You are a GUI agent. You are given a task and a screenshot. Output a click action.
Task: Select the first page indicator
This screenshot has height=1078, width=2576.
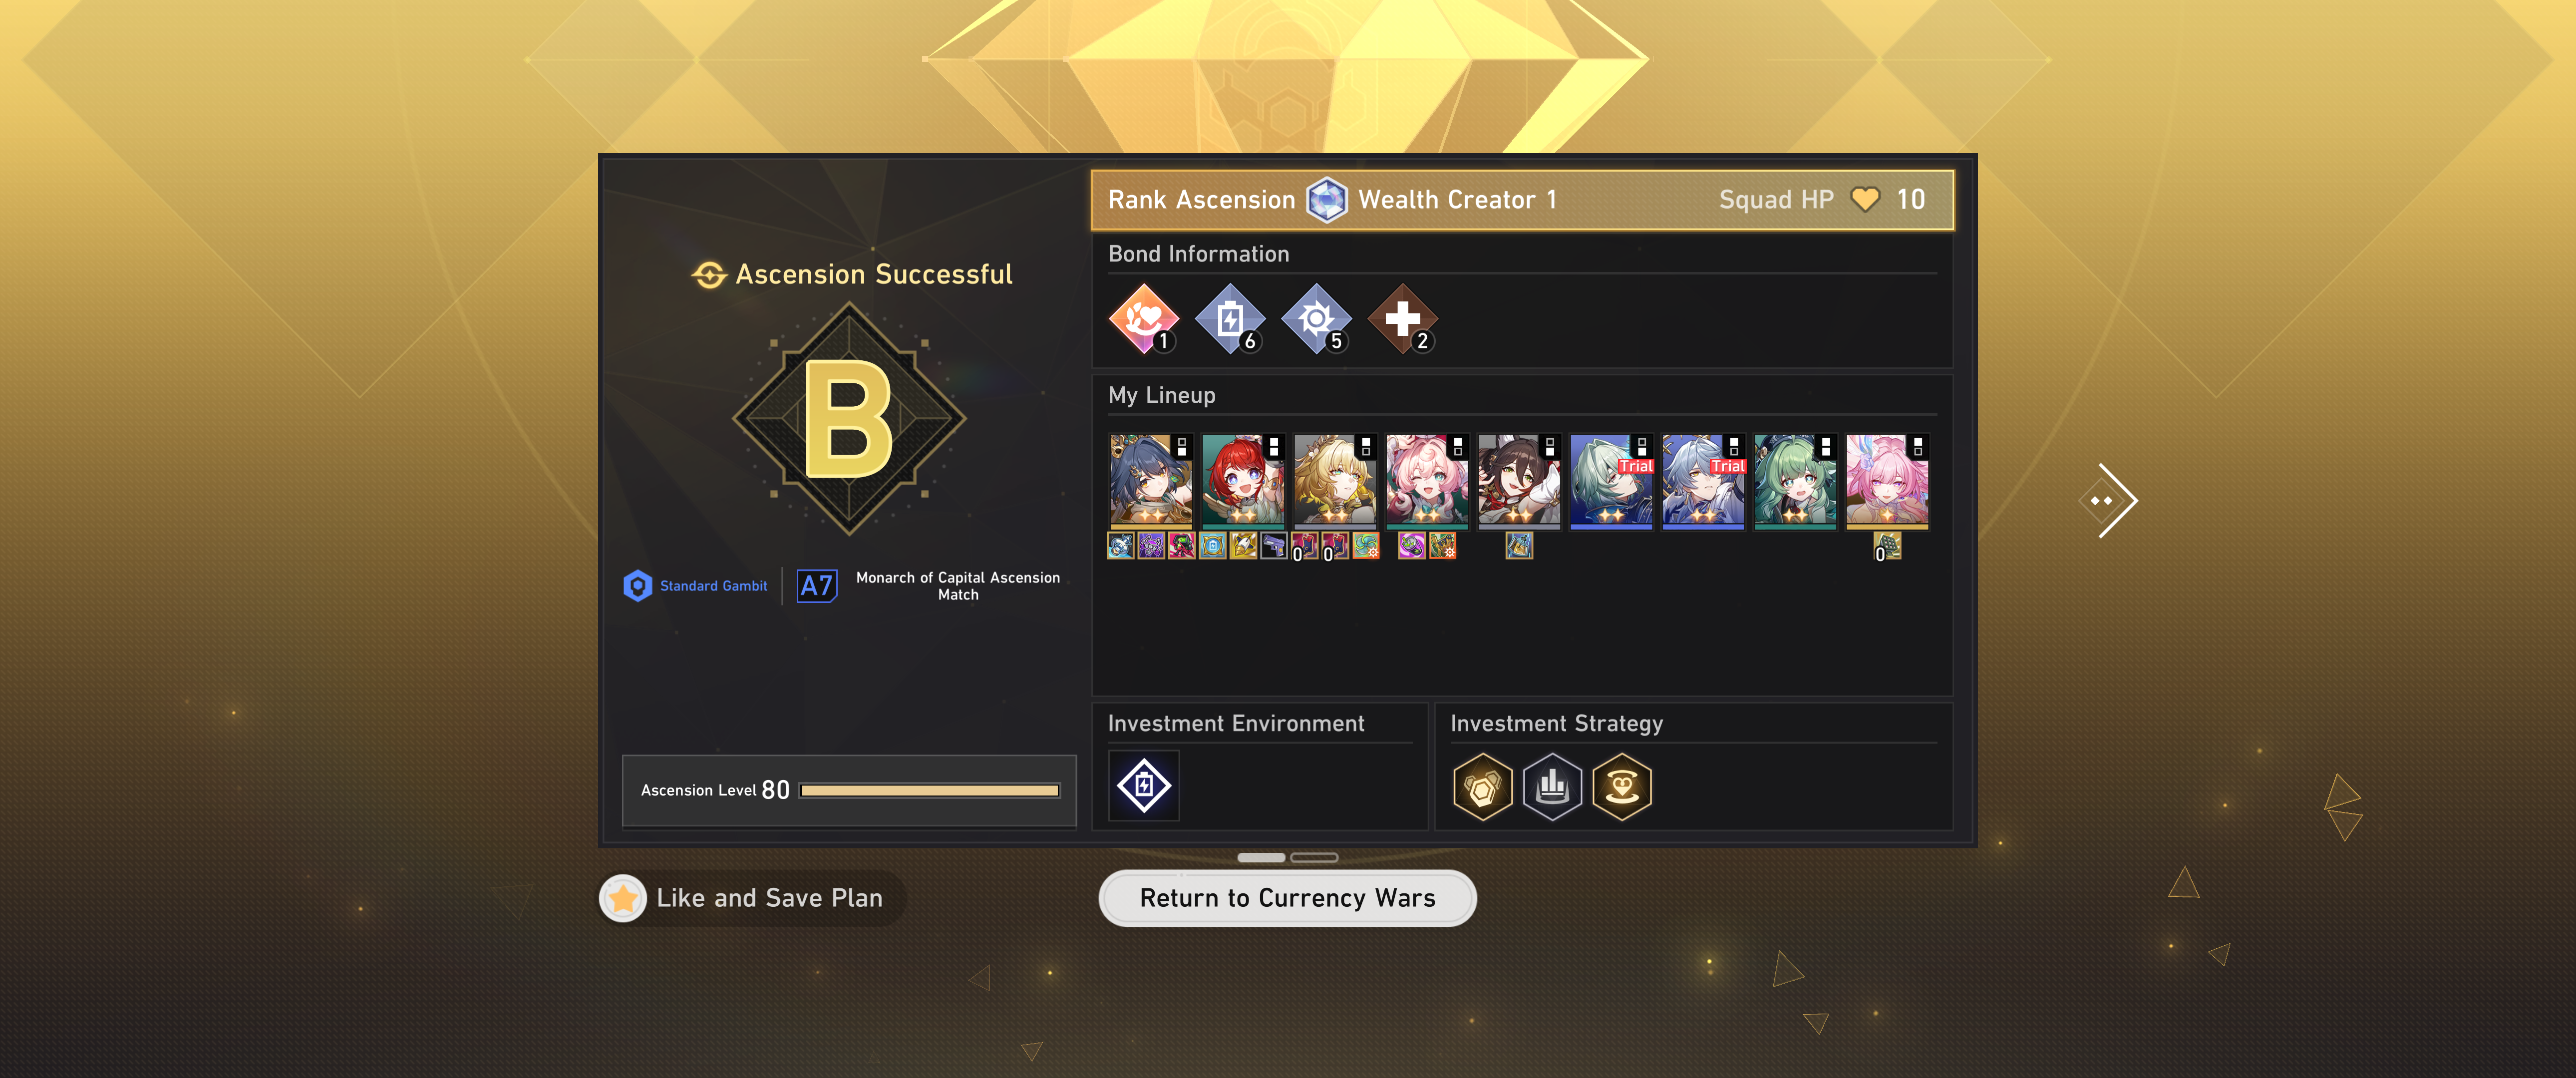click(1261, 857)
